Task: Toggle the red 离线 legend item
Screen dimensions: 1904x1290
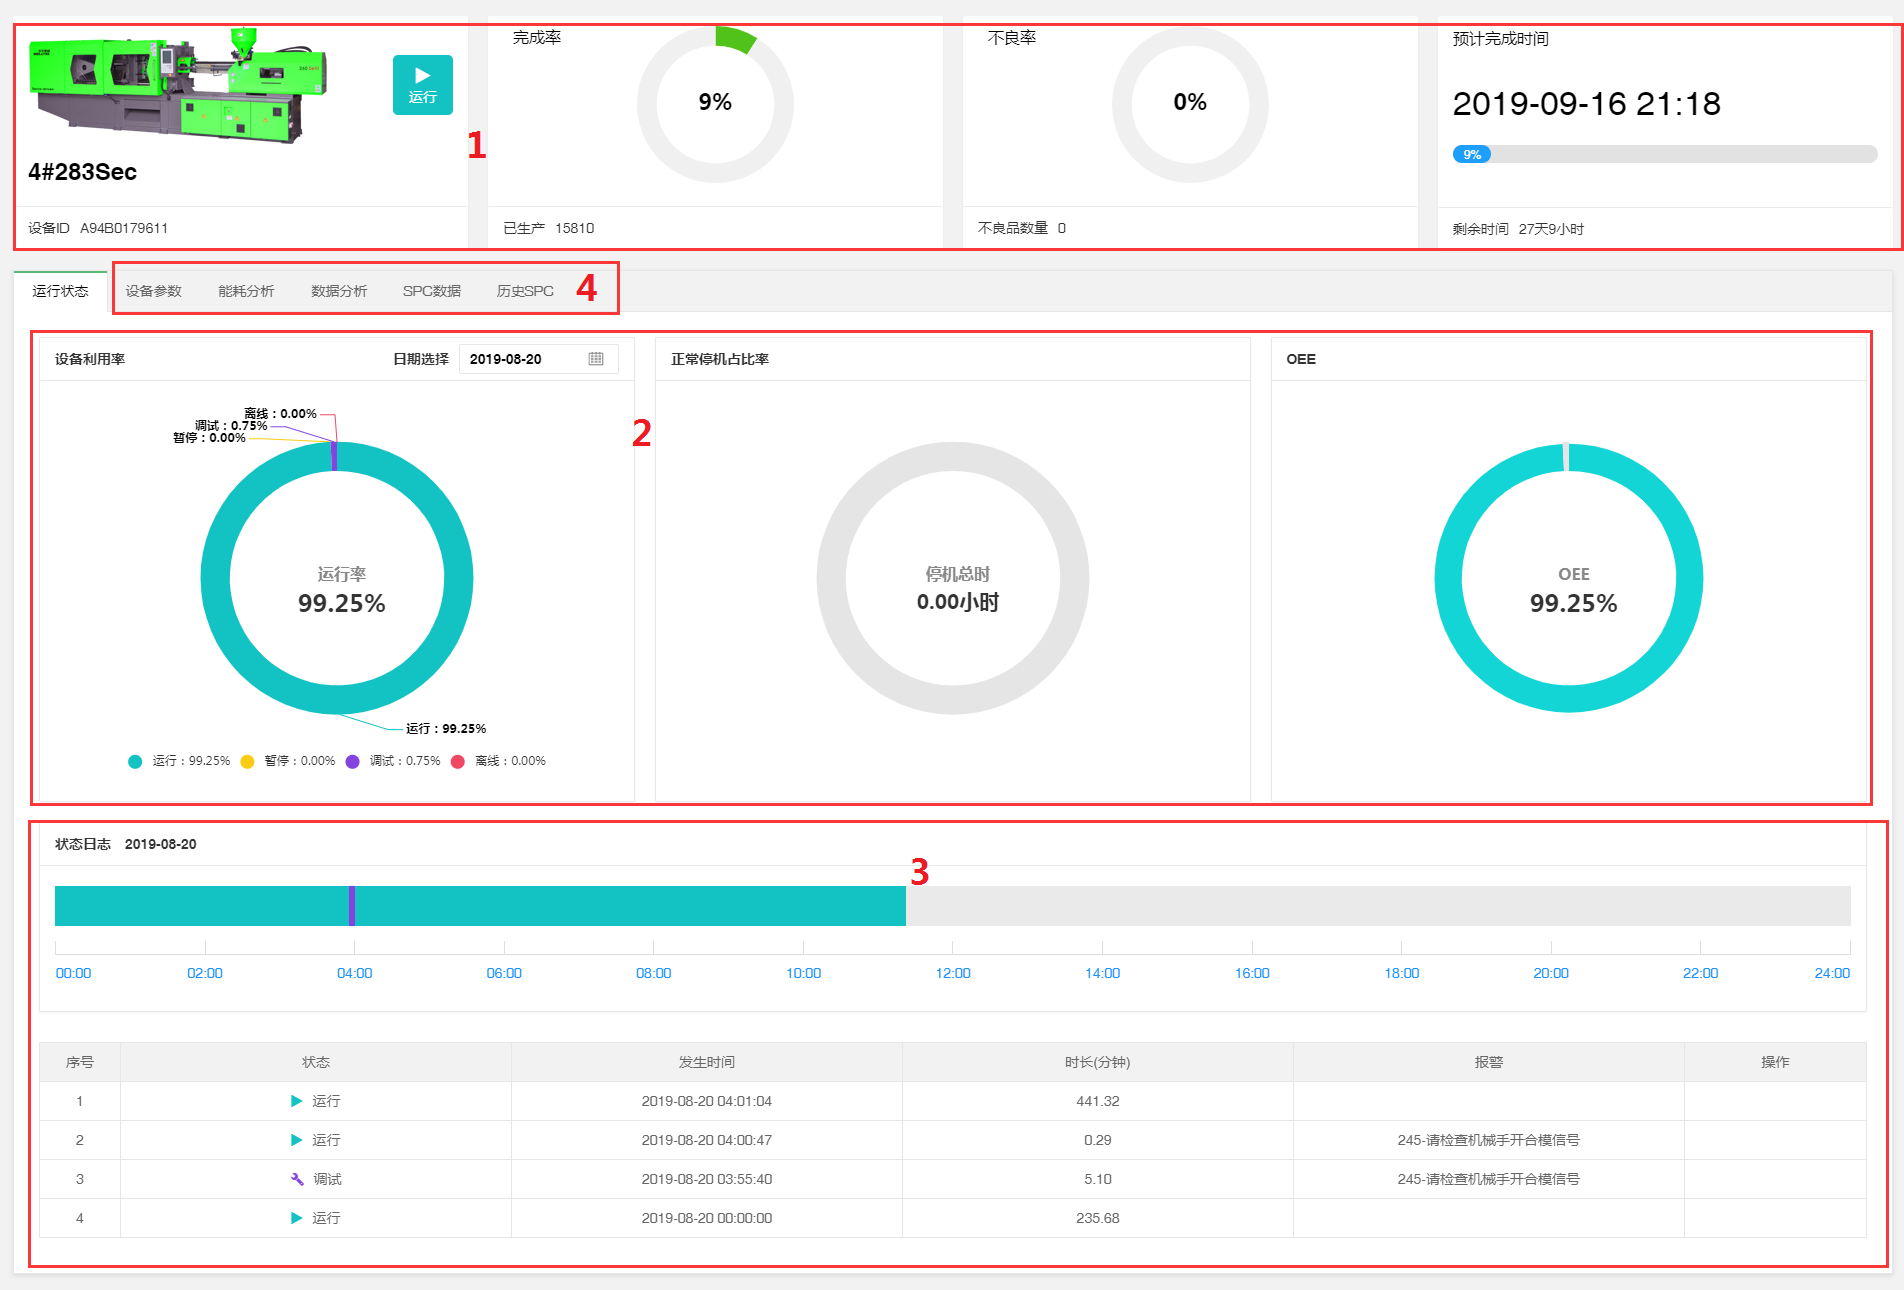Action: pyautogui.click(x=499, y=761)
